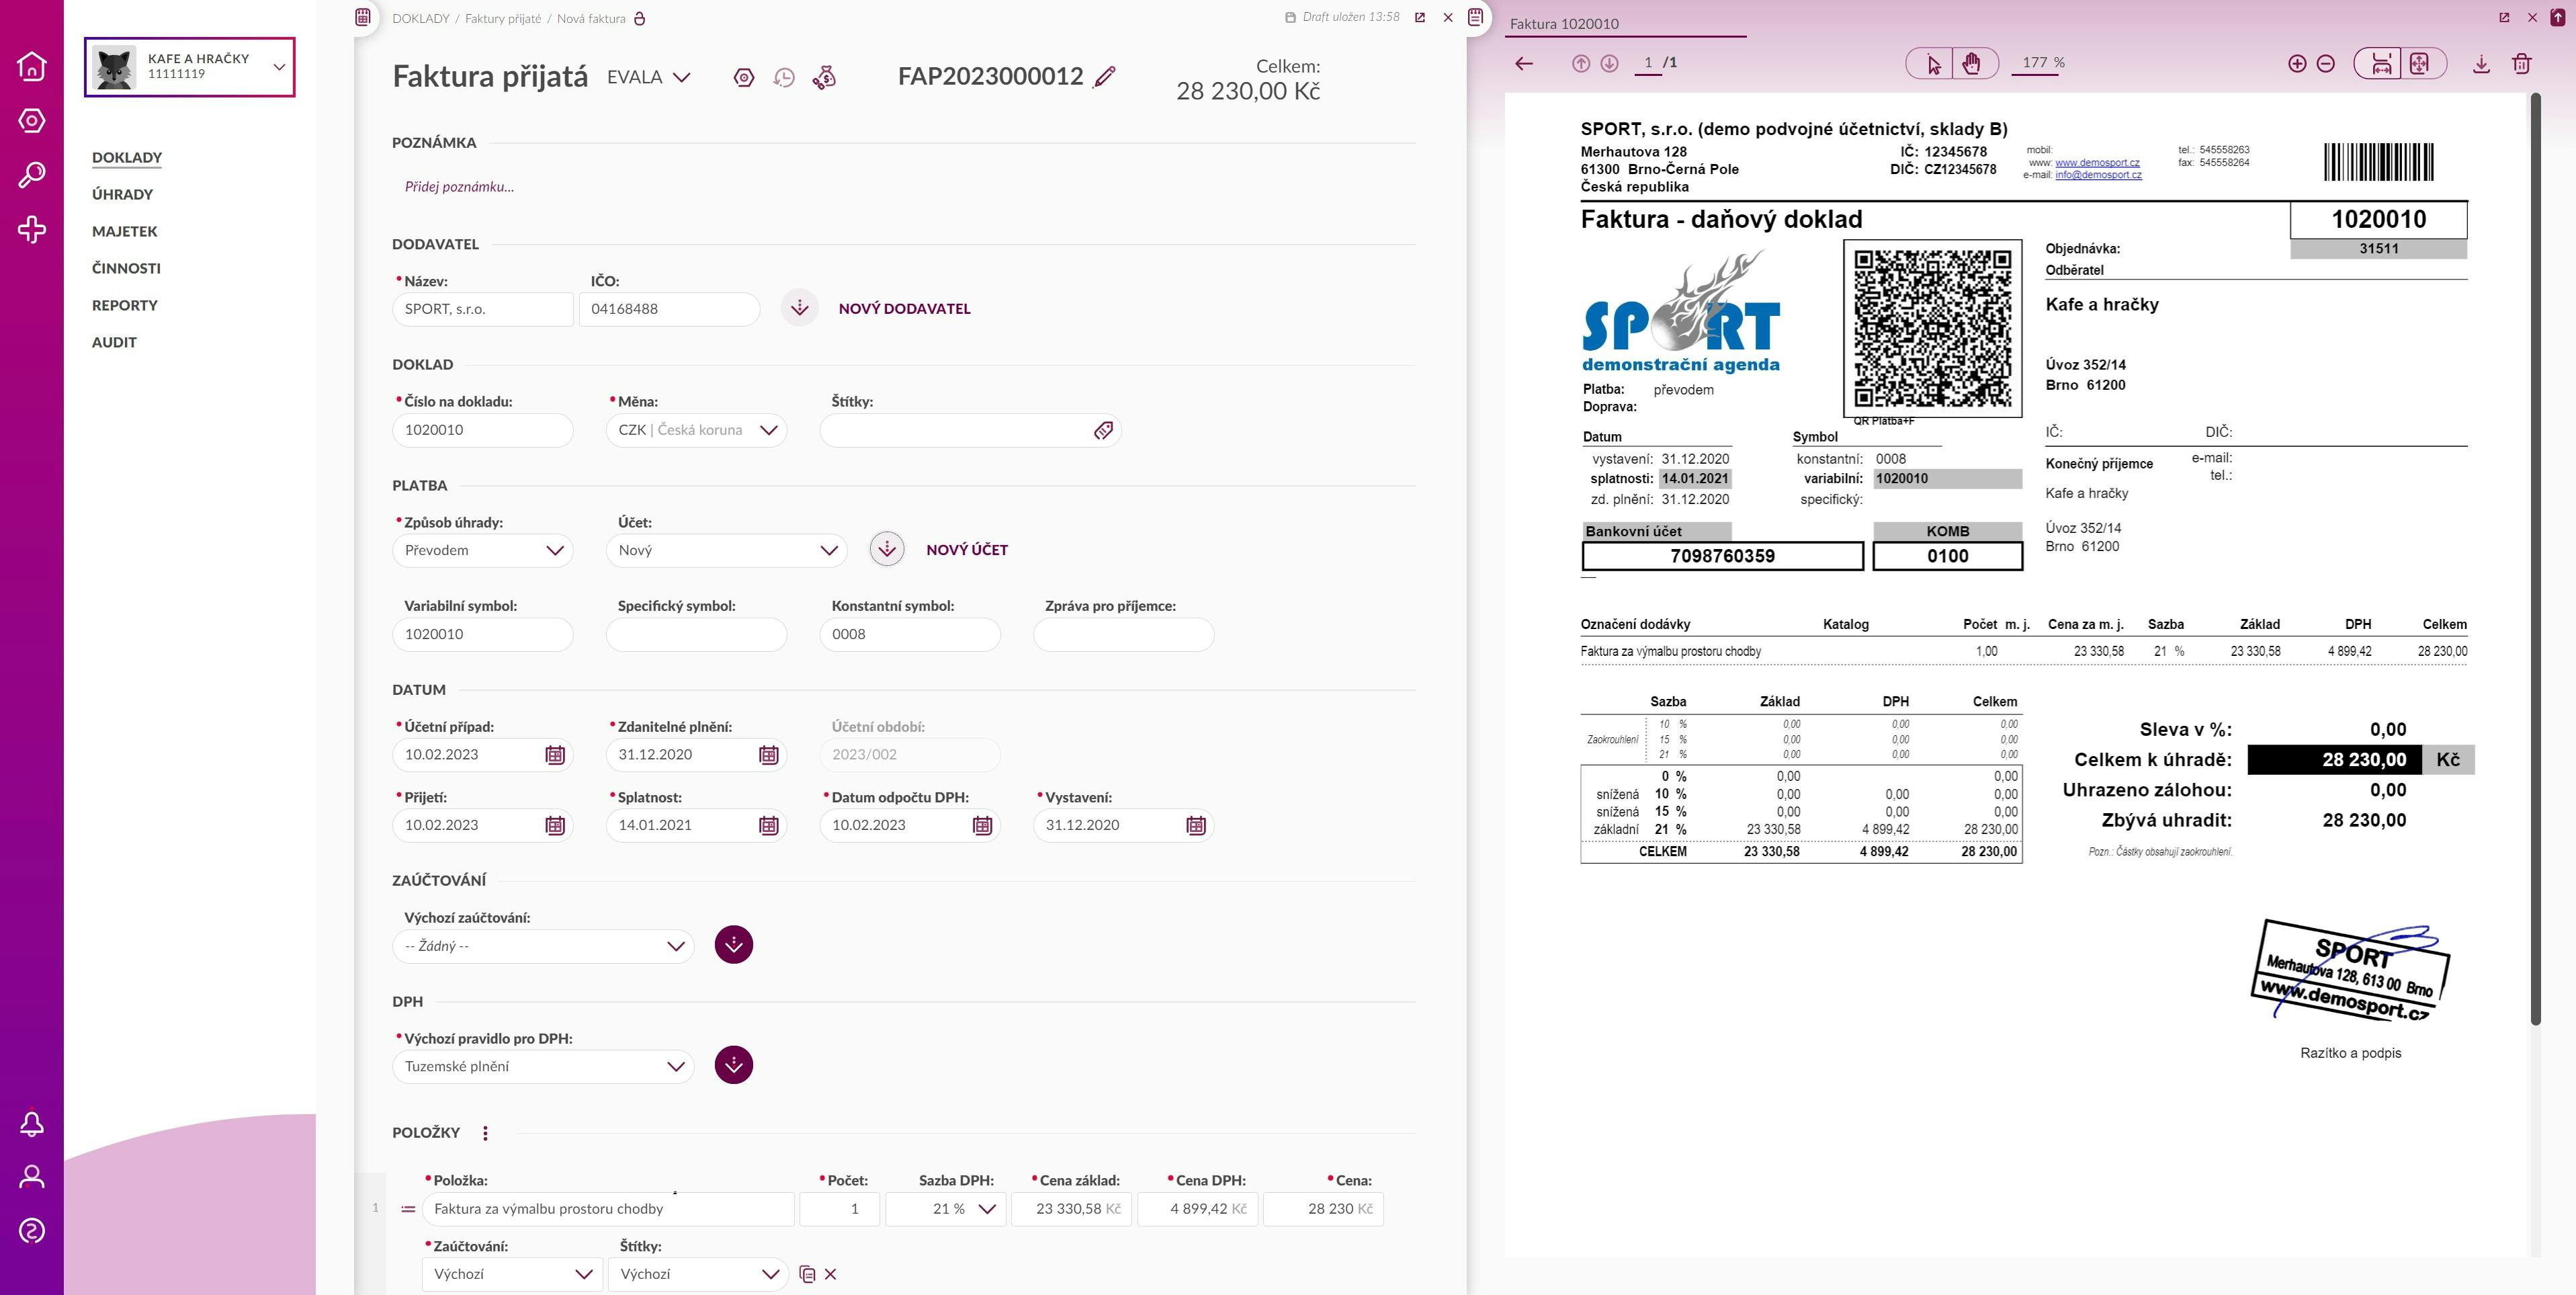Zoom out the invoice preview
This screenshot has height=1295, width=2576.
[x=2326, y=63]
